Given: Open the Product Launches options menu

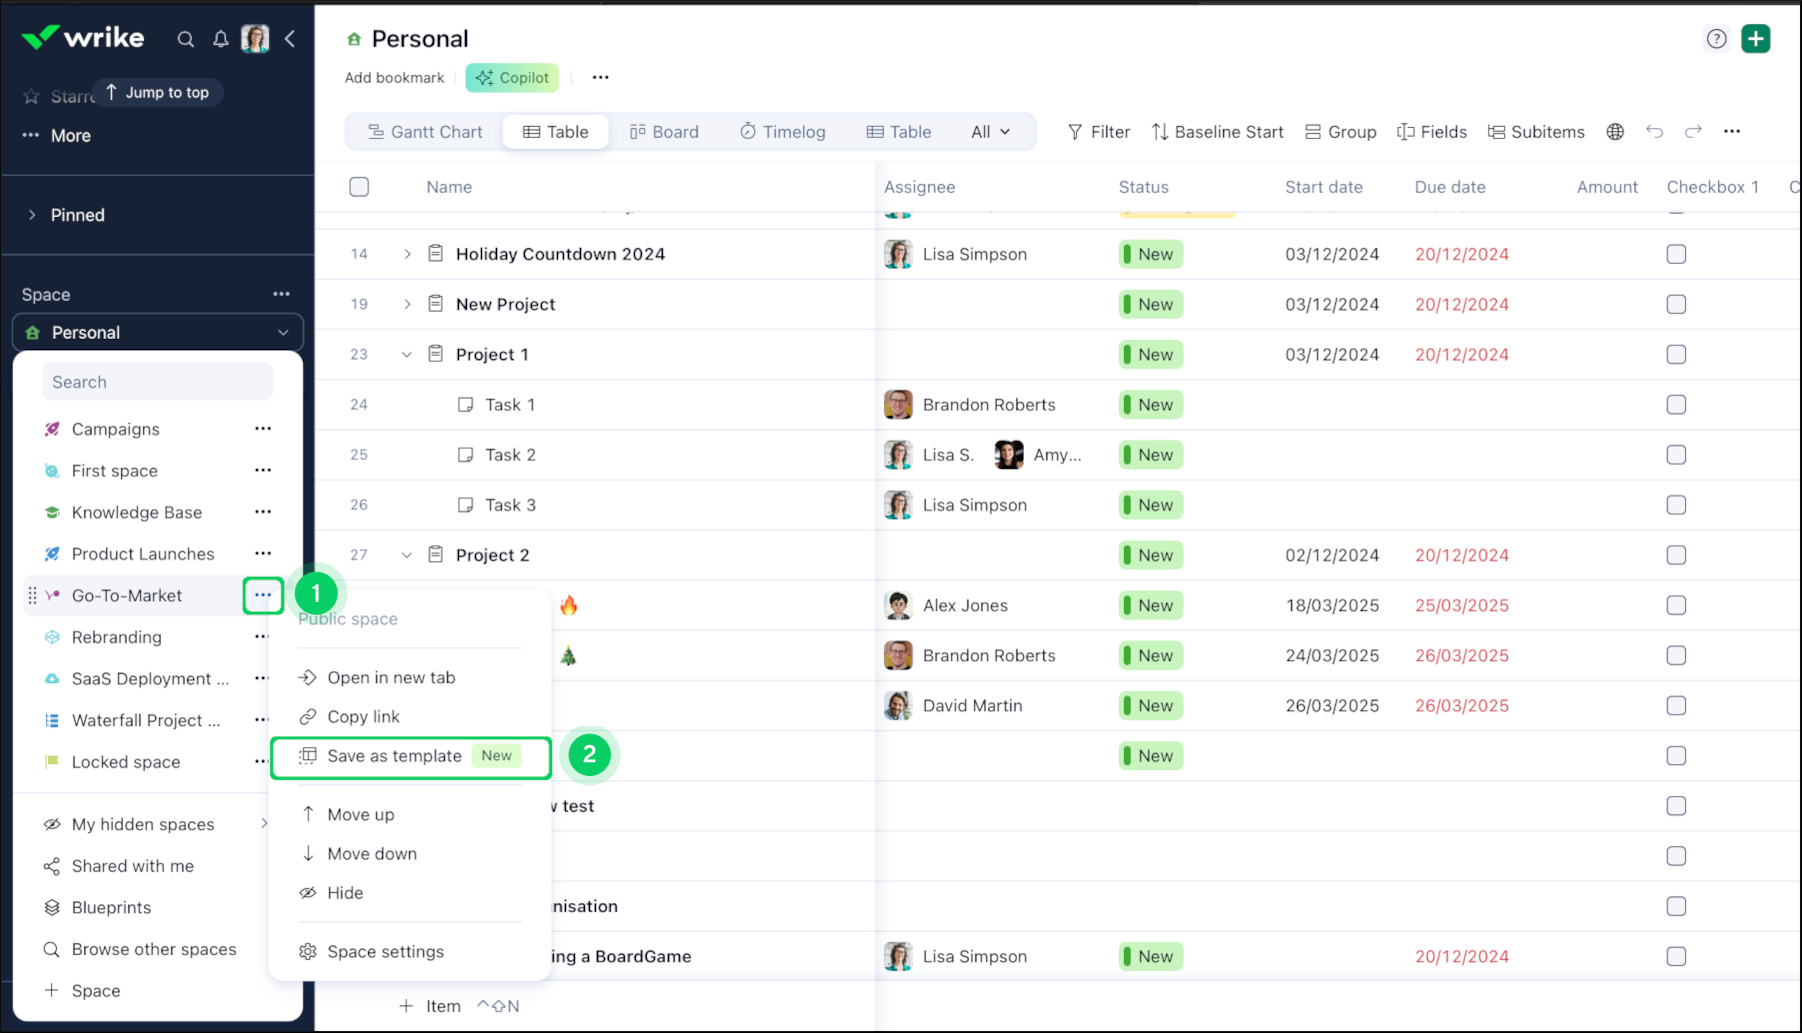Looking at the screenshot, I should 263,554.
